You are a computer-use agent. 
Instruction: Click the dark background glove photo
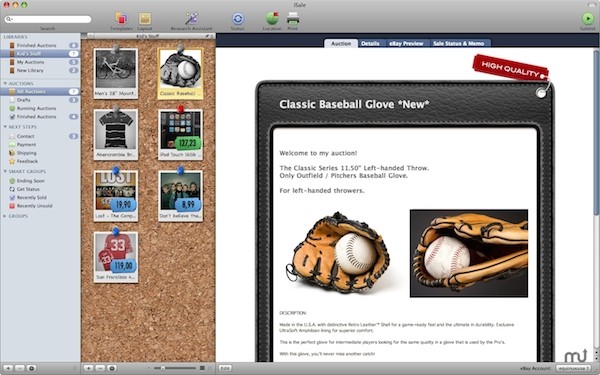coord(469,253)
